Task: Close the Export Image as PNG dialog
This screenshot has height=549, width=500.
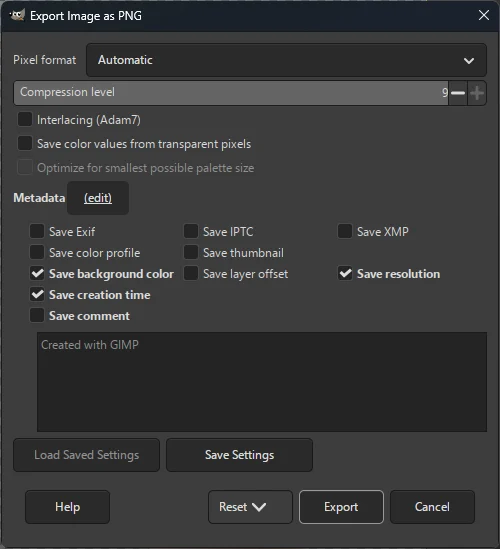Action: point(484,15)
